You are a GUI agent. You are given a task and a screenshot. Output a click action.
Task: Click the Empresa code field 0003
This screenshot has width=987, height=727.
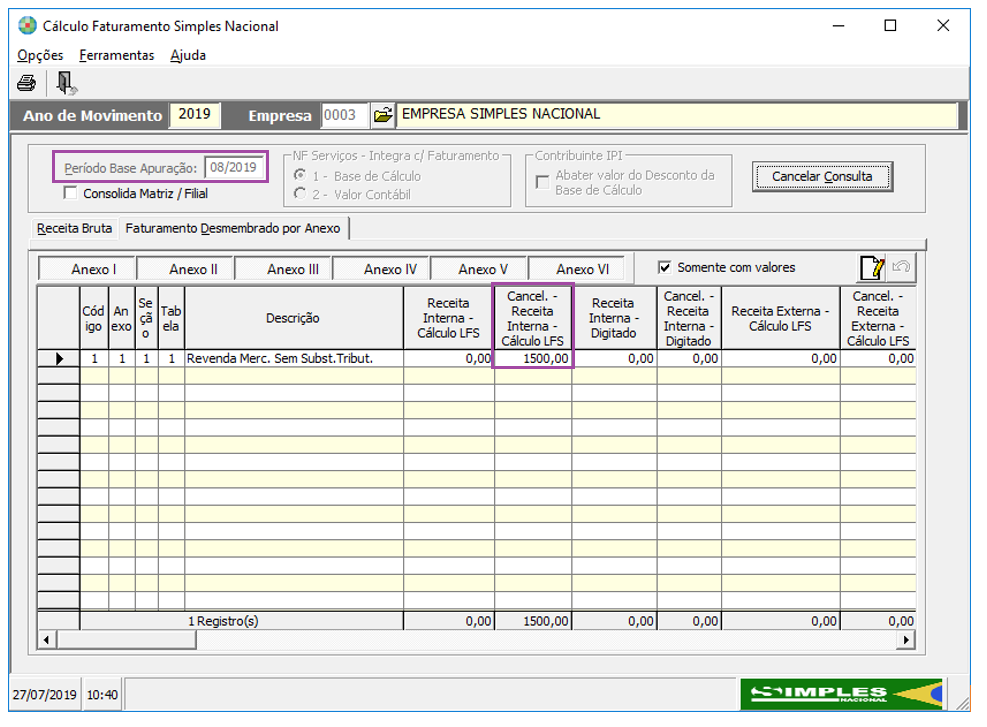344,115
